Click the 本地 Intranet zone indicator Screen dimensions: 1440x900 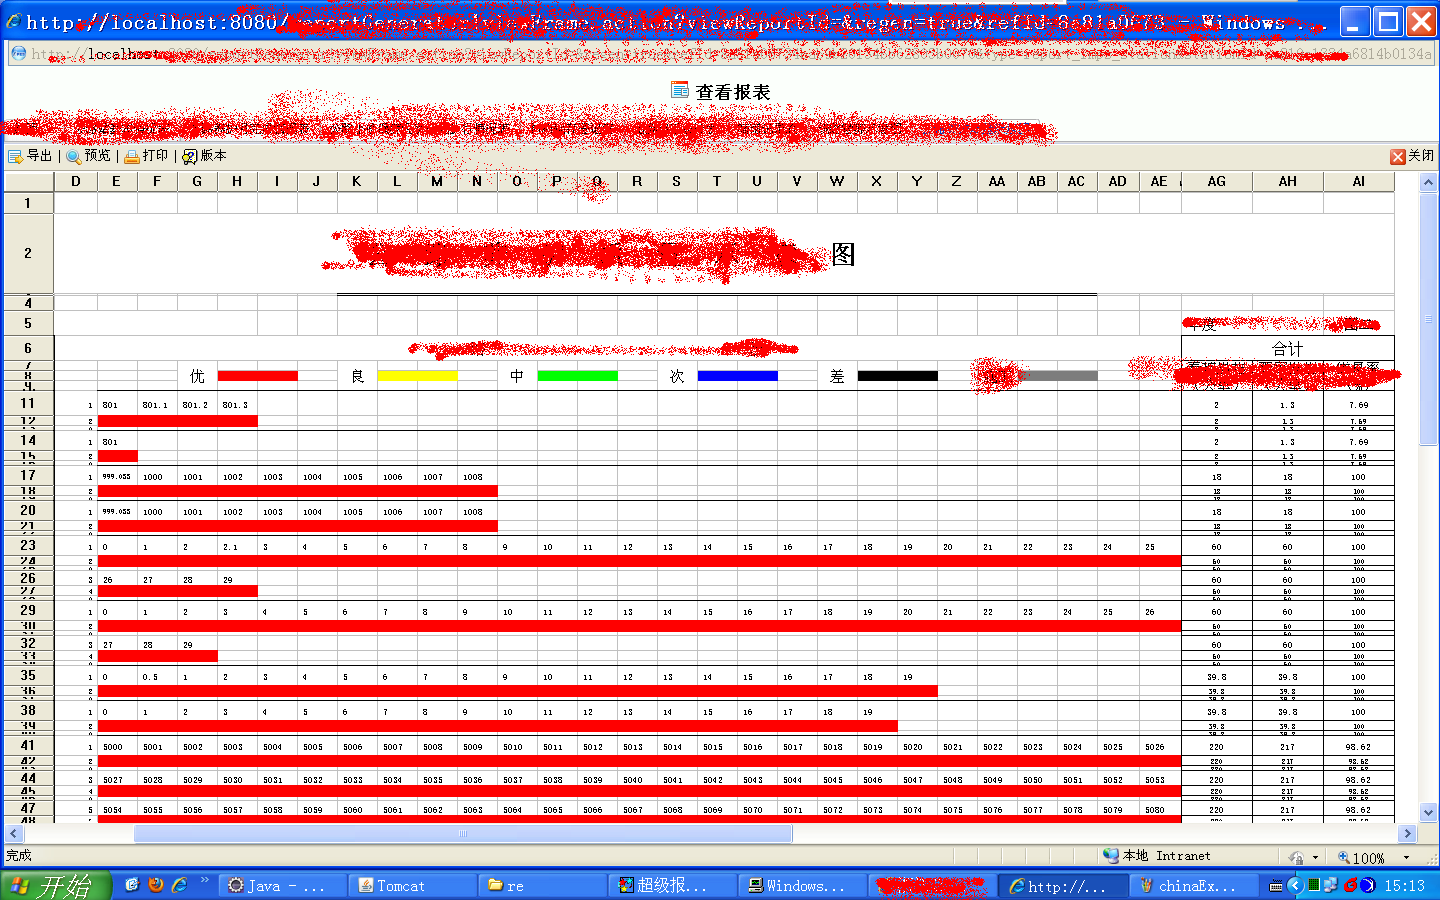tap(1157, 856)
